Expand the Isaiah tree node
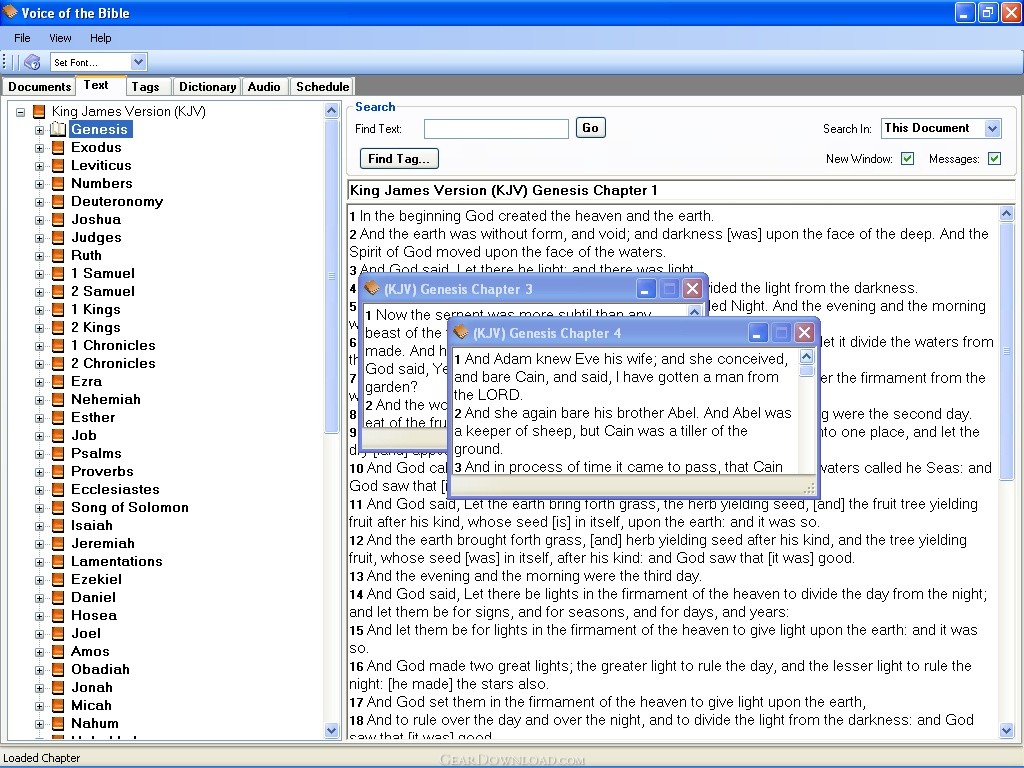 [x=40, y=526]
